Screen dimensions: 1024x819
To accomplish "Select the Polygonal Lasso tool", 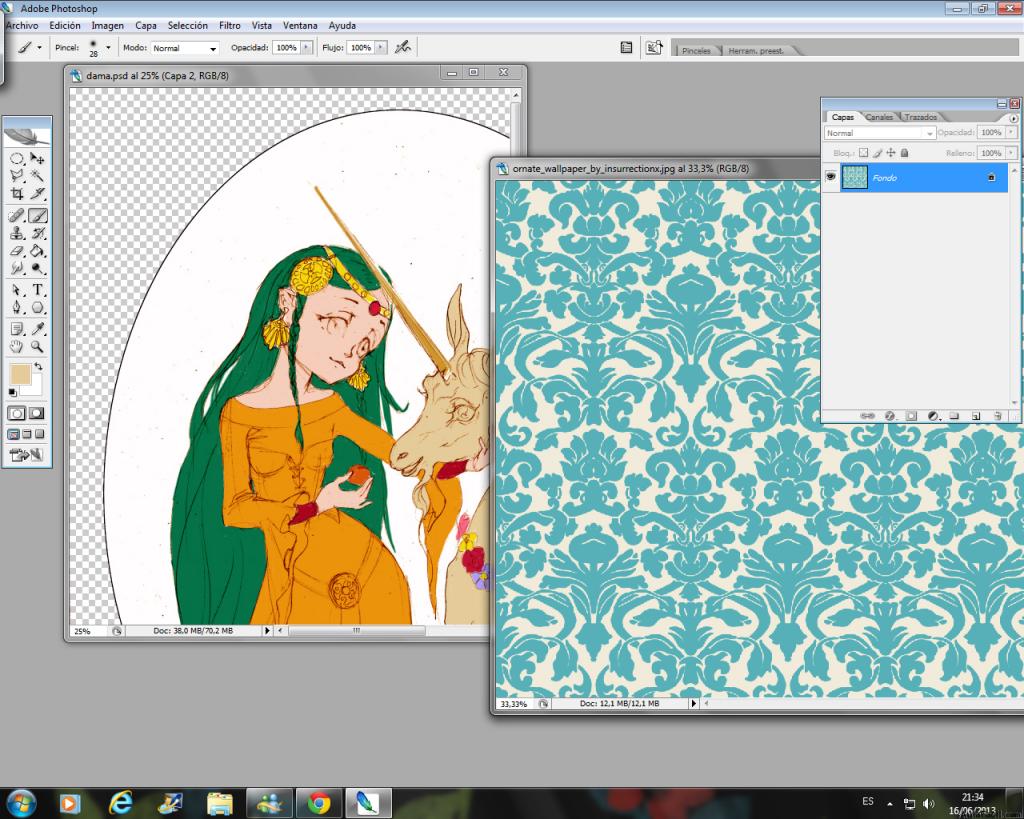I will click(x=17, y=175).
